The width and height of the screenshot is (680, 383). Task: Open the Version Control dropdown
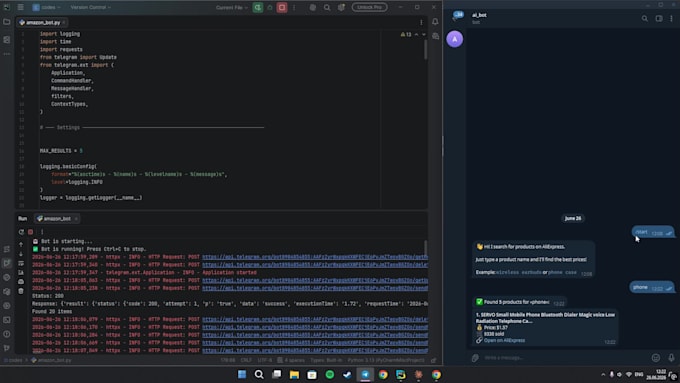pyautogui.click(x=91, y=7)
